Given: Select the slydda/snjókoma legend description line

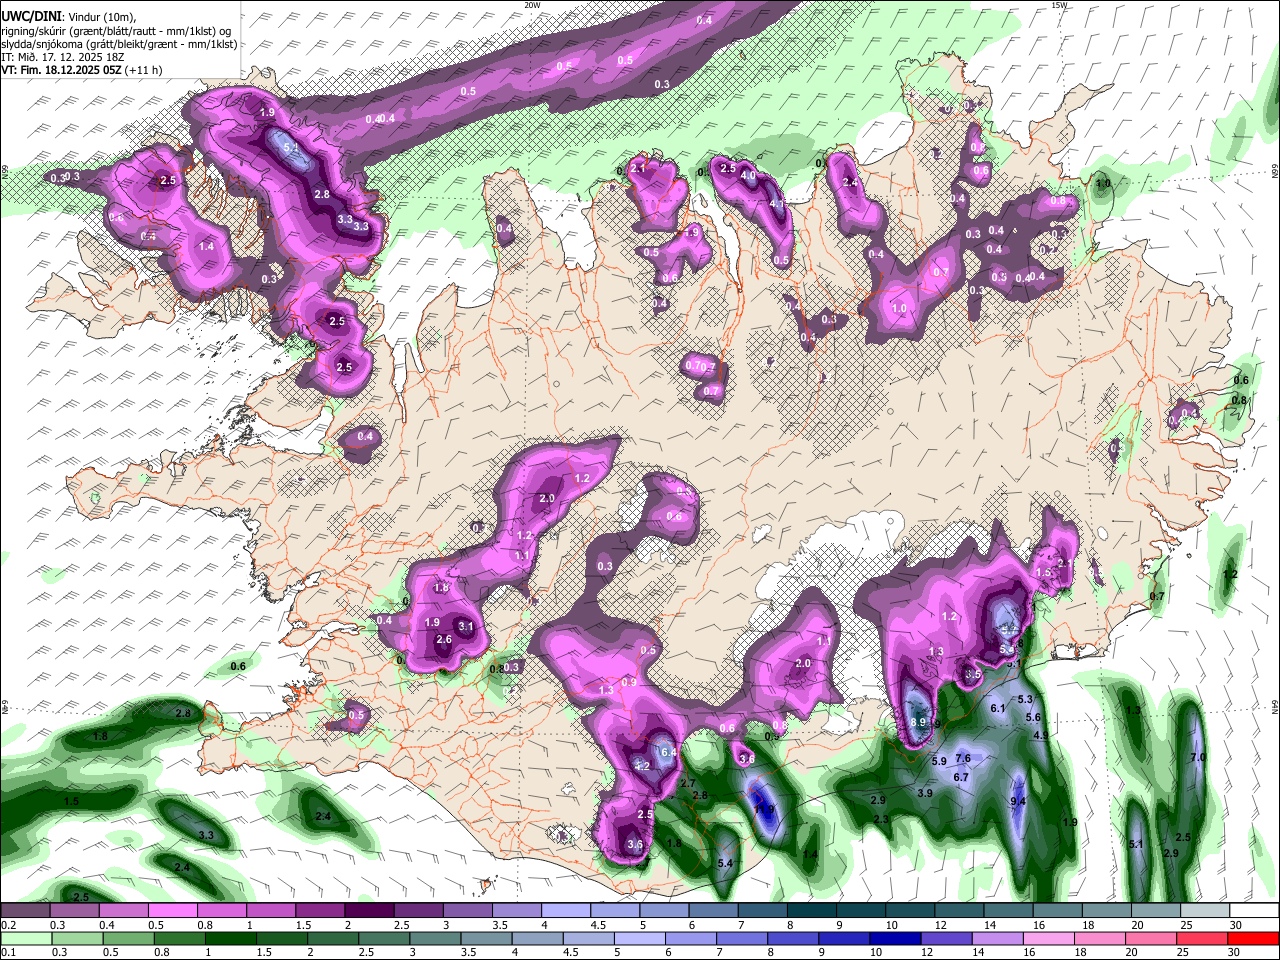Looking at the screenshot, I should point(119,44).
